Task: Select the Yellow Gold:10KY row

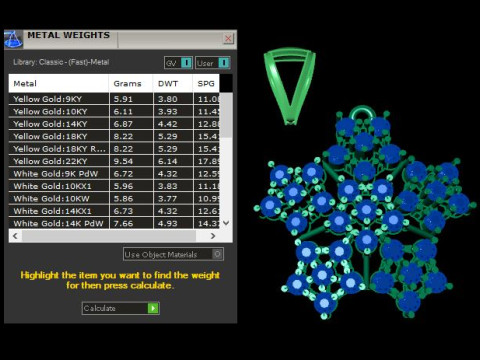Action: coord(114,111)
